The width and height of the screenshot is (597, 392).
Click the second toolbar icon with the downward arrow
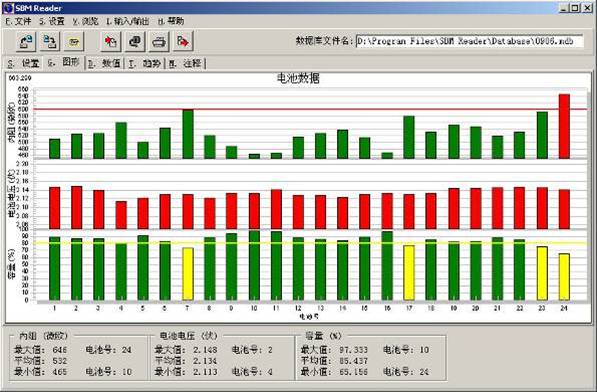point(49,41)
